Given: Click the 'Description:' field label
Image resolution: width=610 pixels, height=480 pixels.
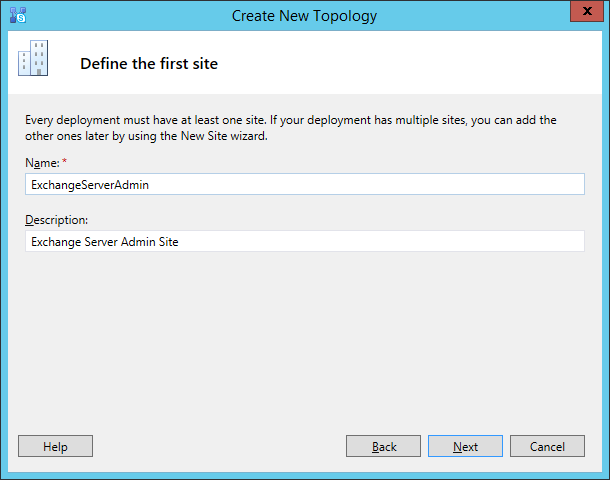Looking at the screenshot, I should (56, 220).
